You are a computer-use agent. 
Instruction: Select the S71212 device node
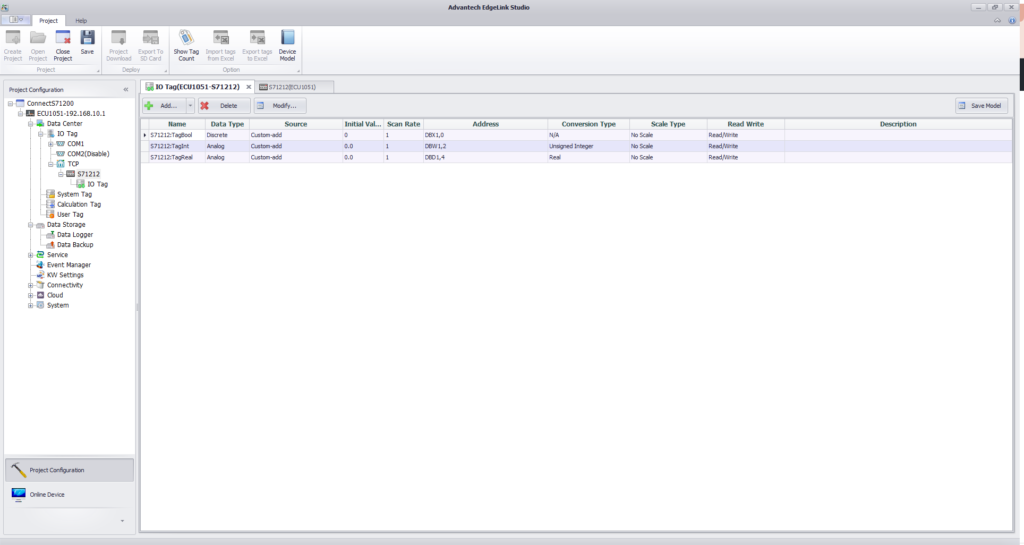point(89,174)
